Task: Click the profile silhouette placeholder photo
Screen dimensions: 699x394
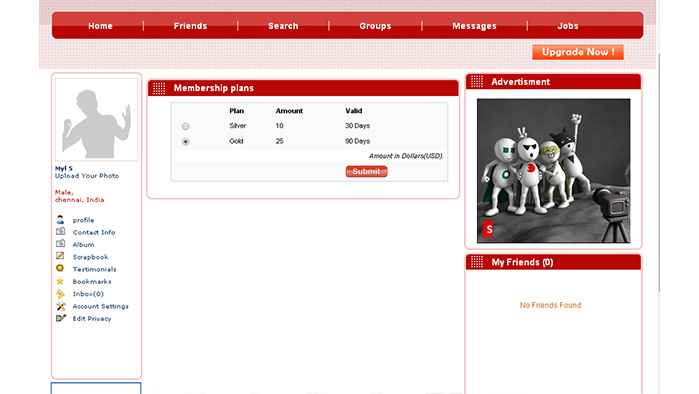Action: (96, 119)
